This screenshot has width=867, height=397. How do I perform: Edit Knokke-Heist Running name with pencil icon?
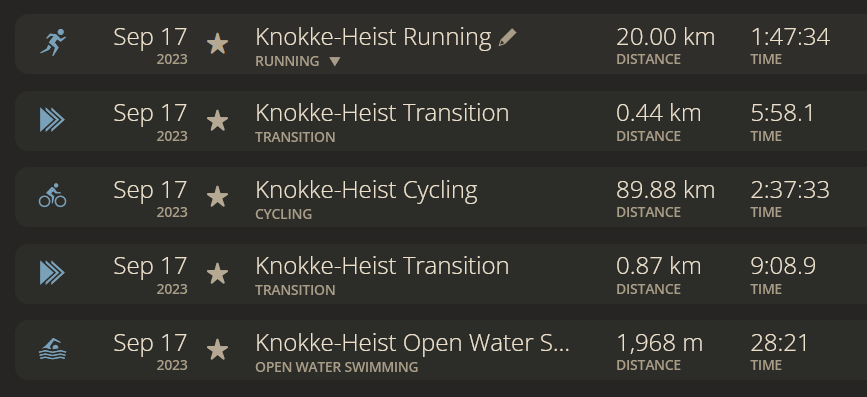tap(507, 38)
